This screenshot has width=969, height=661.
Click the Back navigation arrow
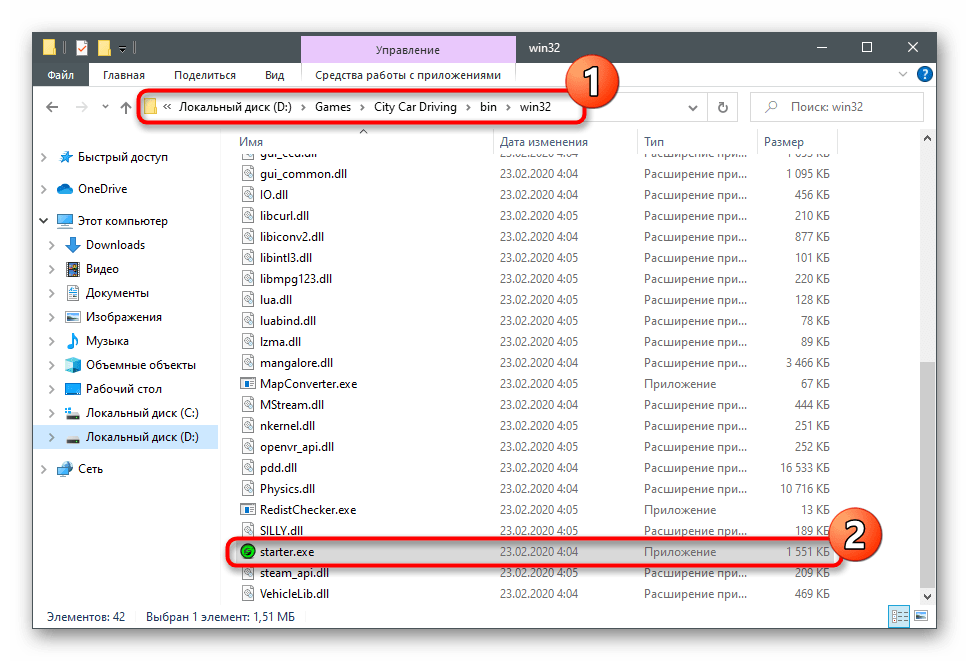click(50, 107)
